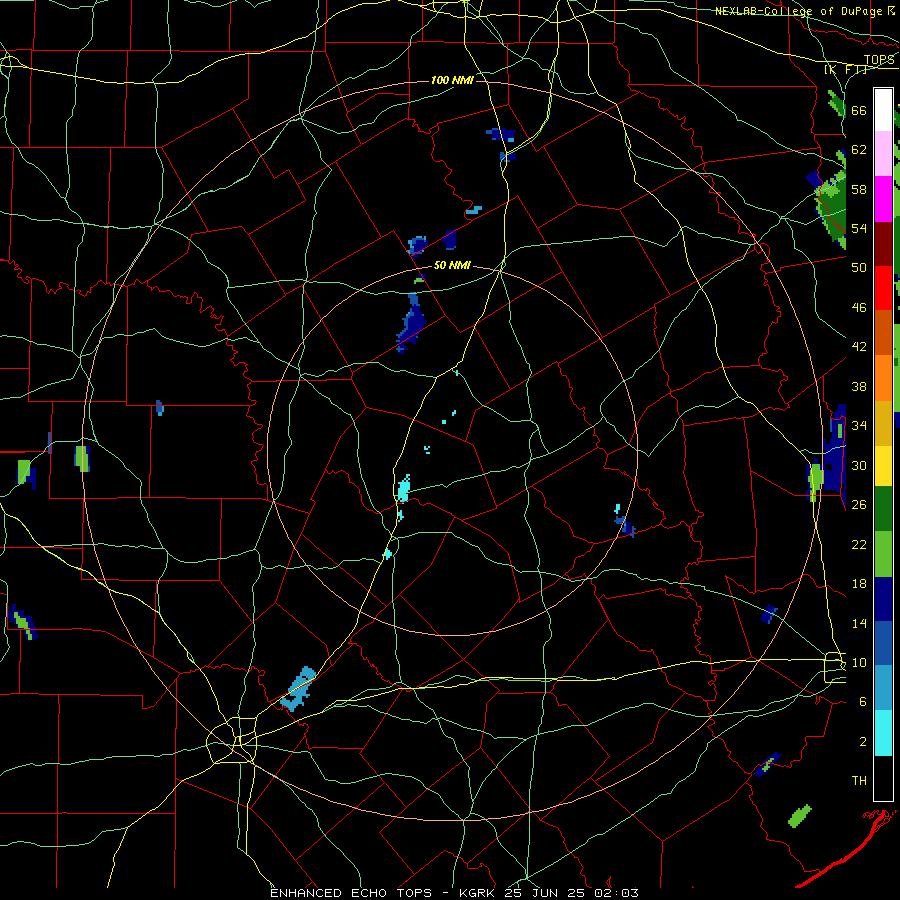The image size is (900, 900).
Task: Click the "TOPS" legend heading
Action: point(879,60)
